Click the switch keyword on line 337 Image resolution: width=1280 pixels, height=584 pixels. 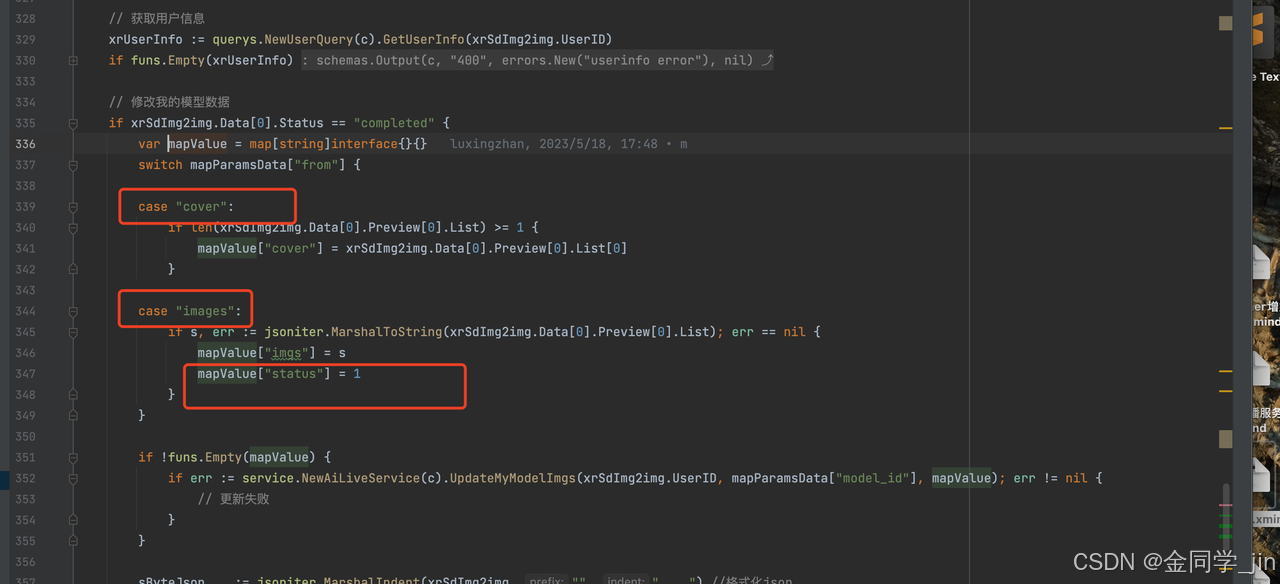click(x=160, y=165)
